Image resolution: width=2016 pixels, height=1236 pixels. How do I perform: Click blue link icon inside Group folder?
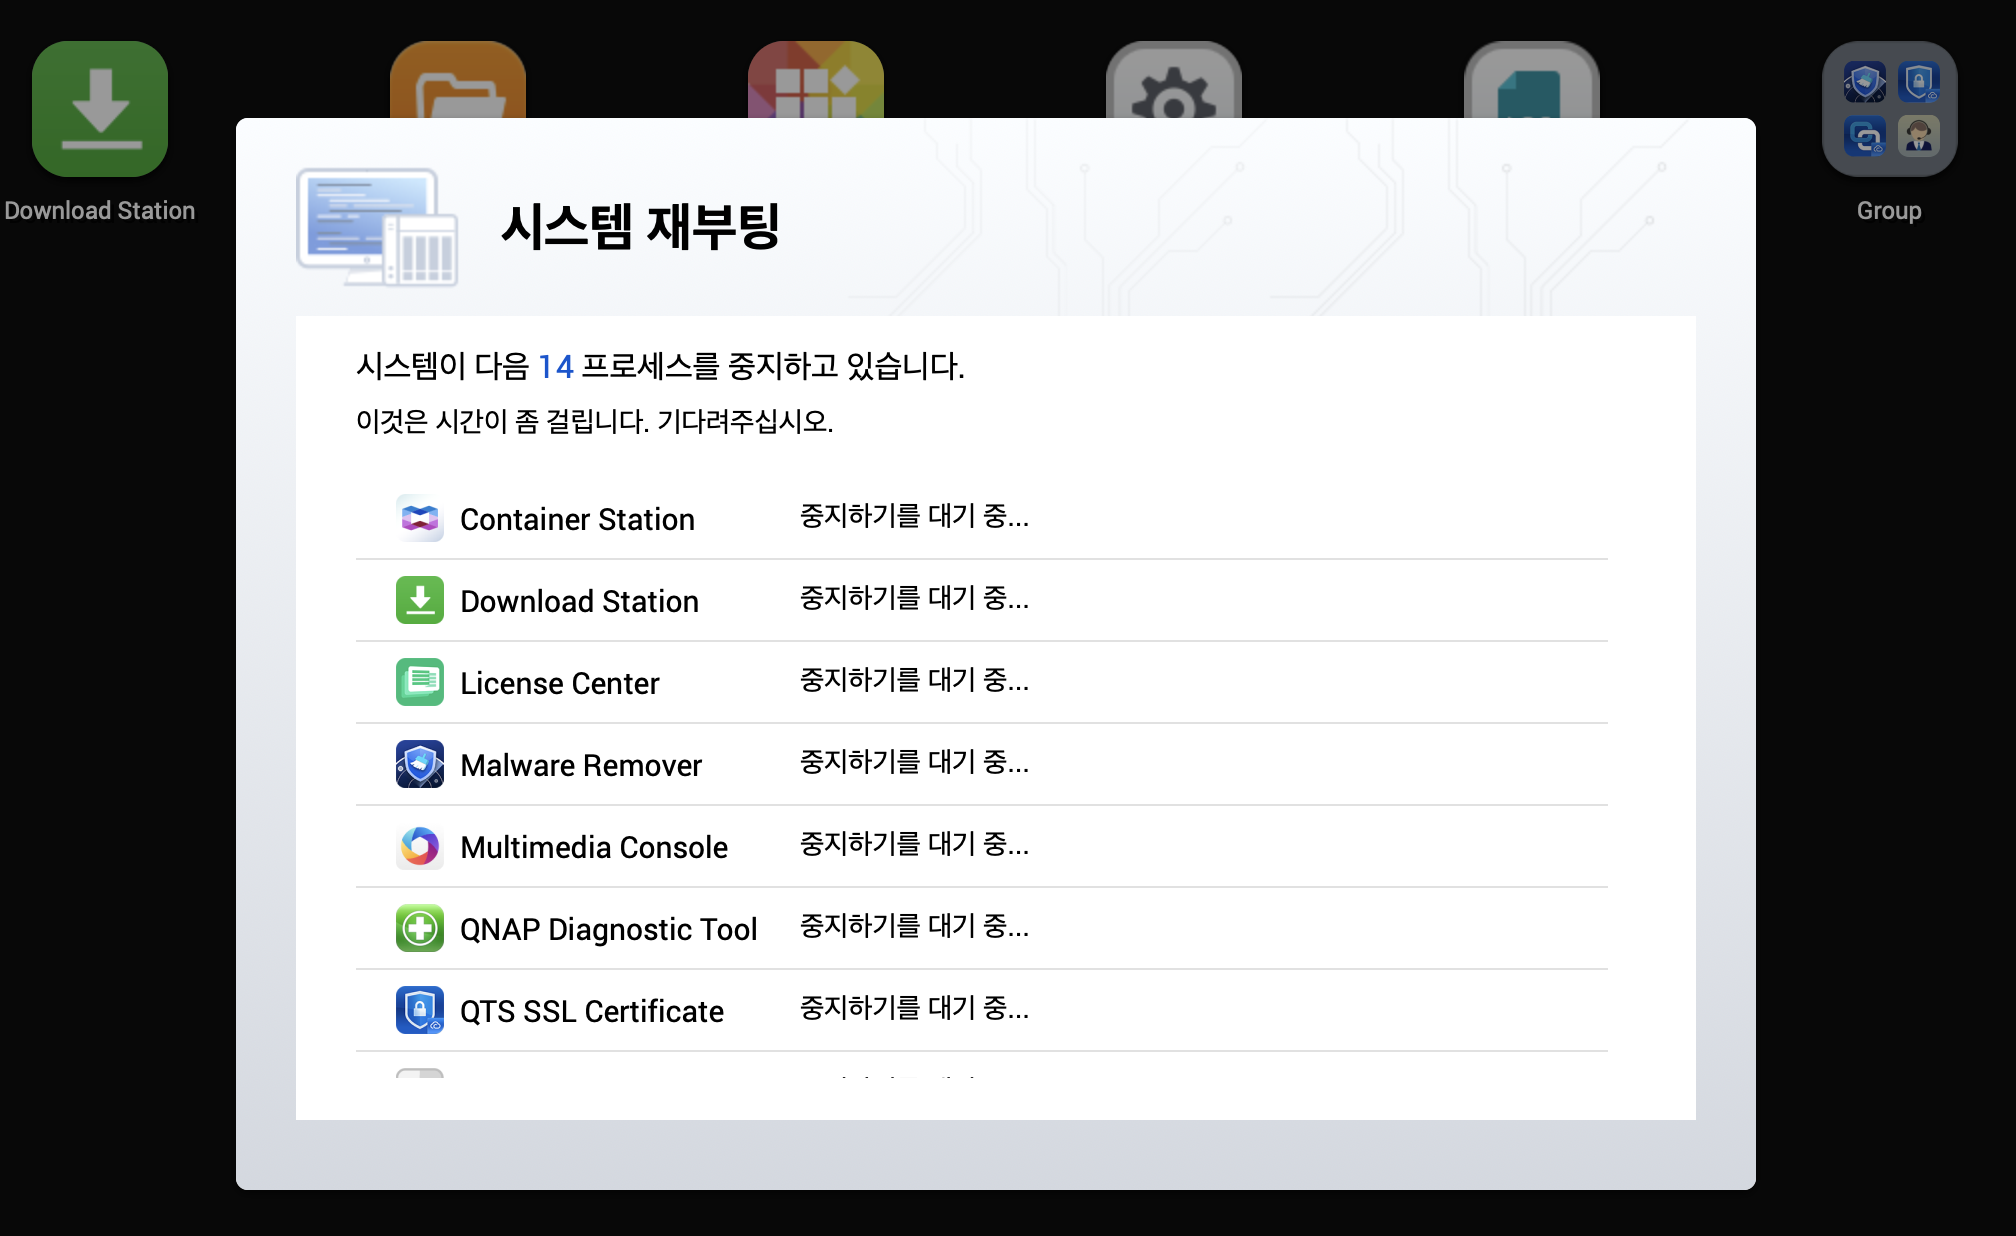coord(1865,135)
